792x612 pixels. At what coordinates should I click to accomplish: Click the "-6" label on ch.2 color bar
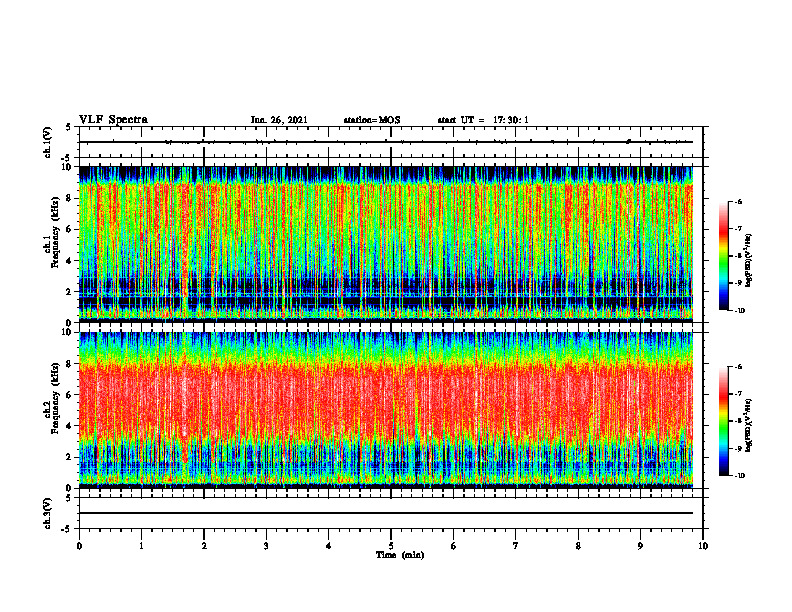coord(738,367)
